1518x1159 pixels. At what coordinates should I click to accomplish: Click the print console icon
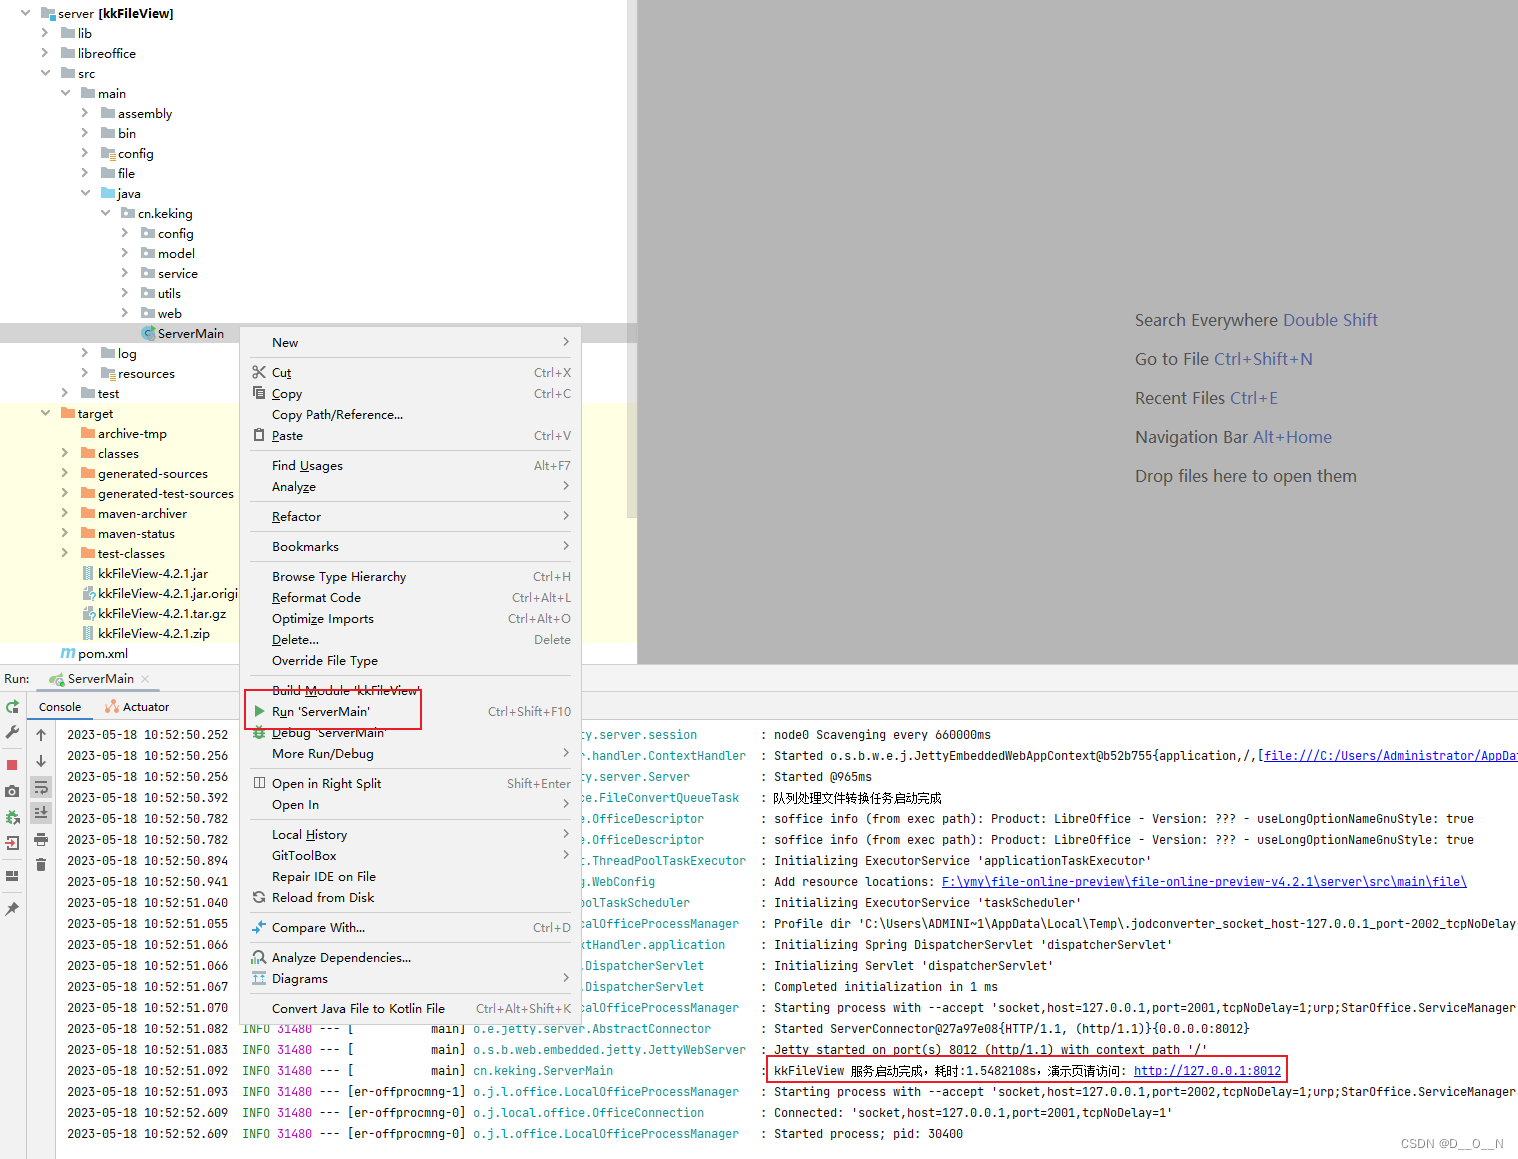pos(41,839)
